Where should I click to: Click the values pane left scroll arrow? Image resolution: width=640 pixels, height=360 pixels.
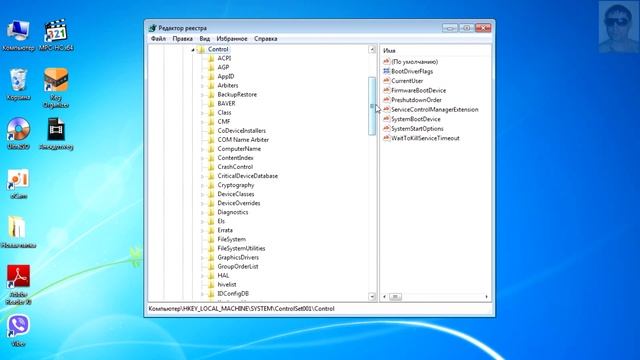pos(384,297)
